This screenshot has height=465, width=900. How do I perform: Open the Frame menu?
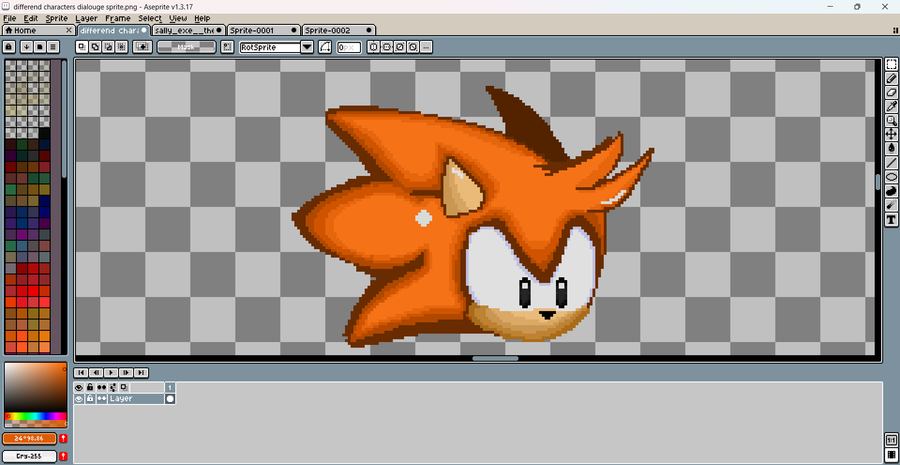118,18
